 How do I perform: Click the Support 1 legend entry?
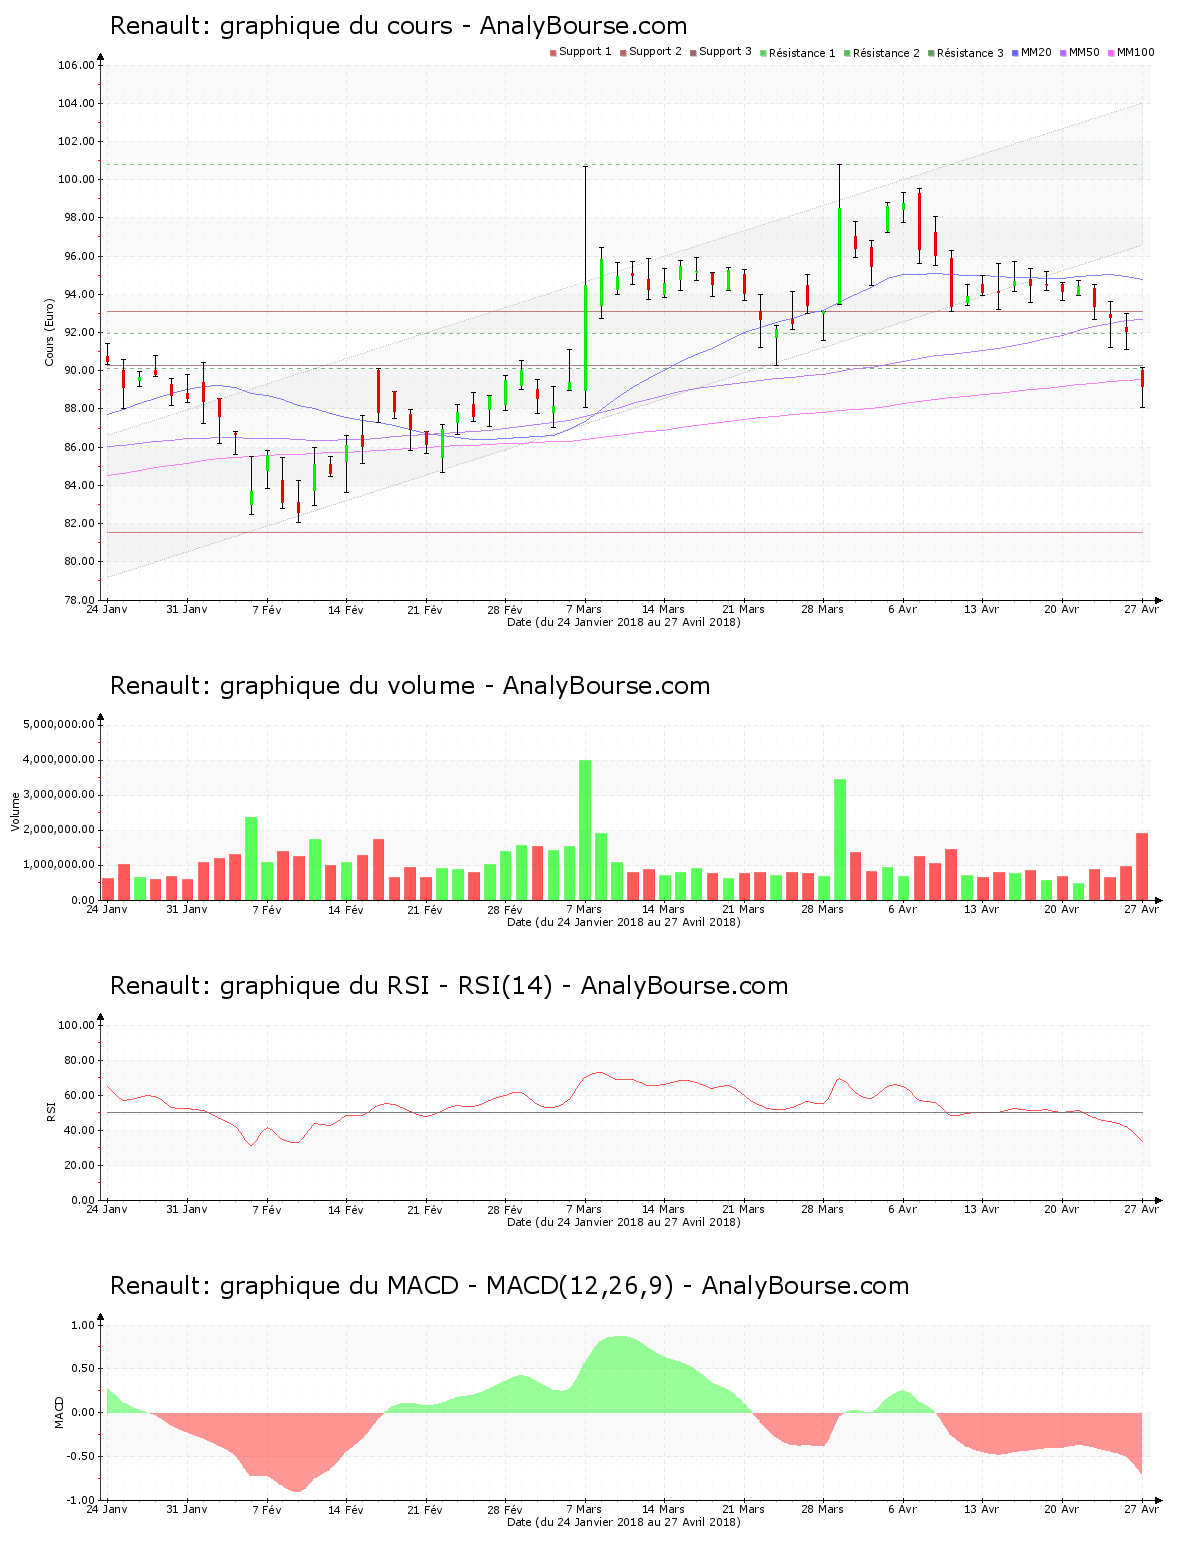coord(581,52)
